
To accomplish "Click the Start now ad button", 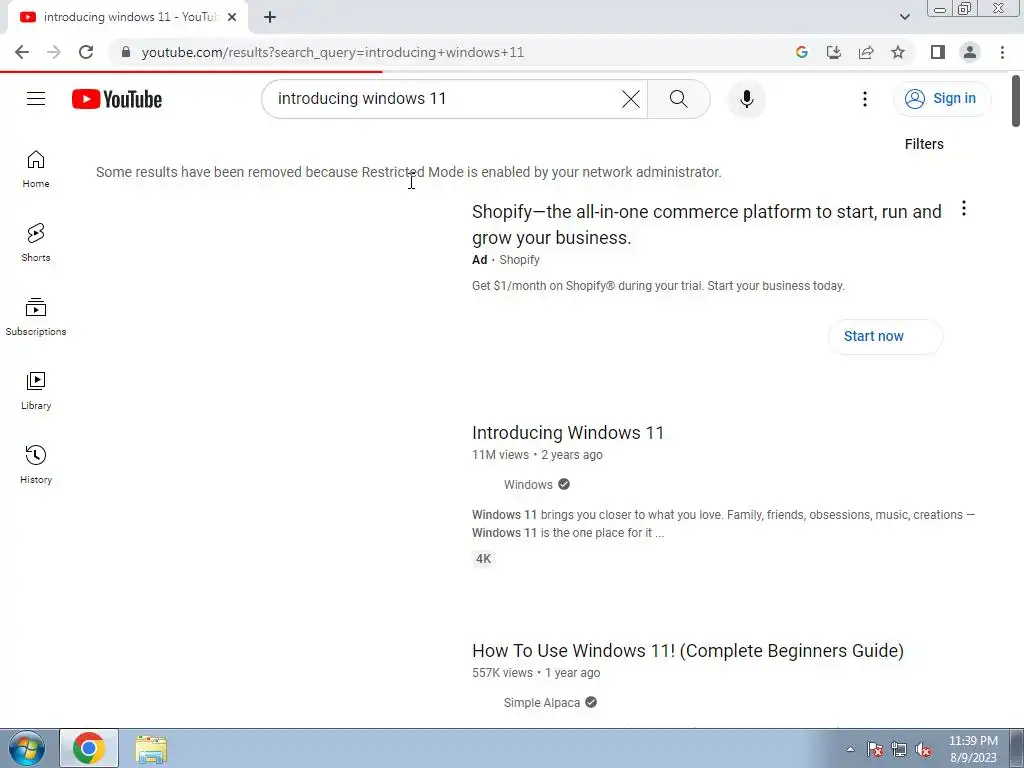I will coord(885,336).
